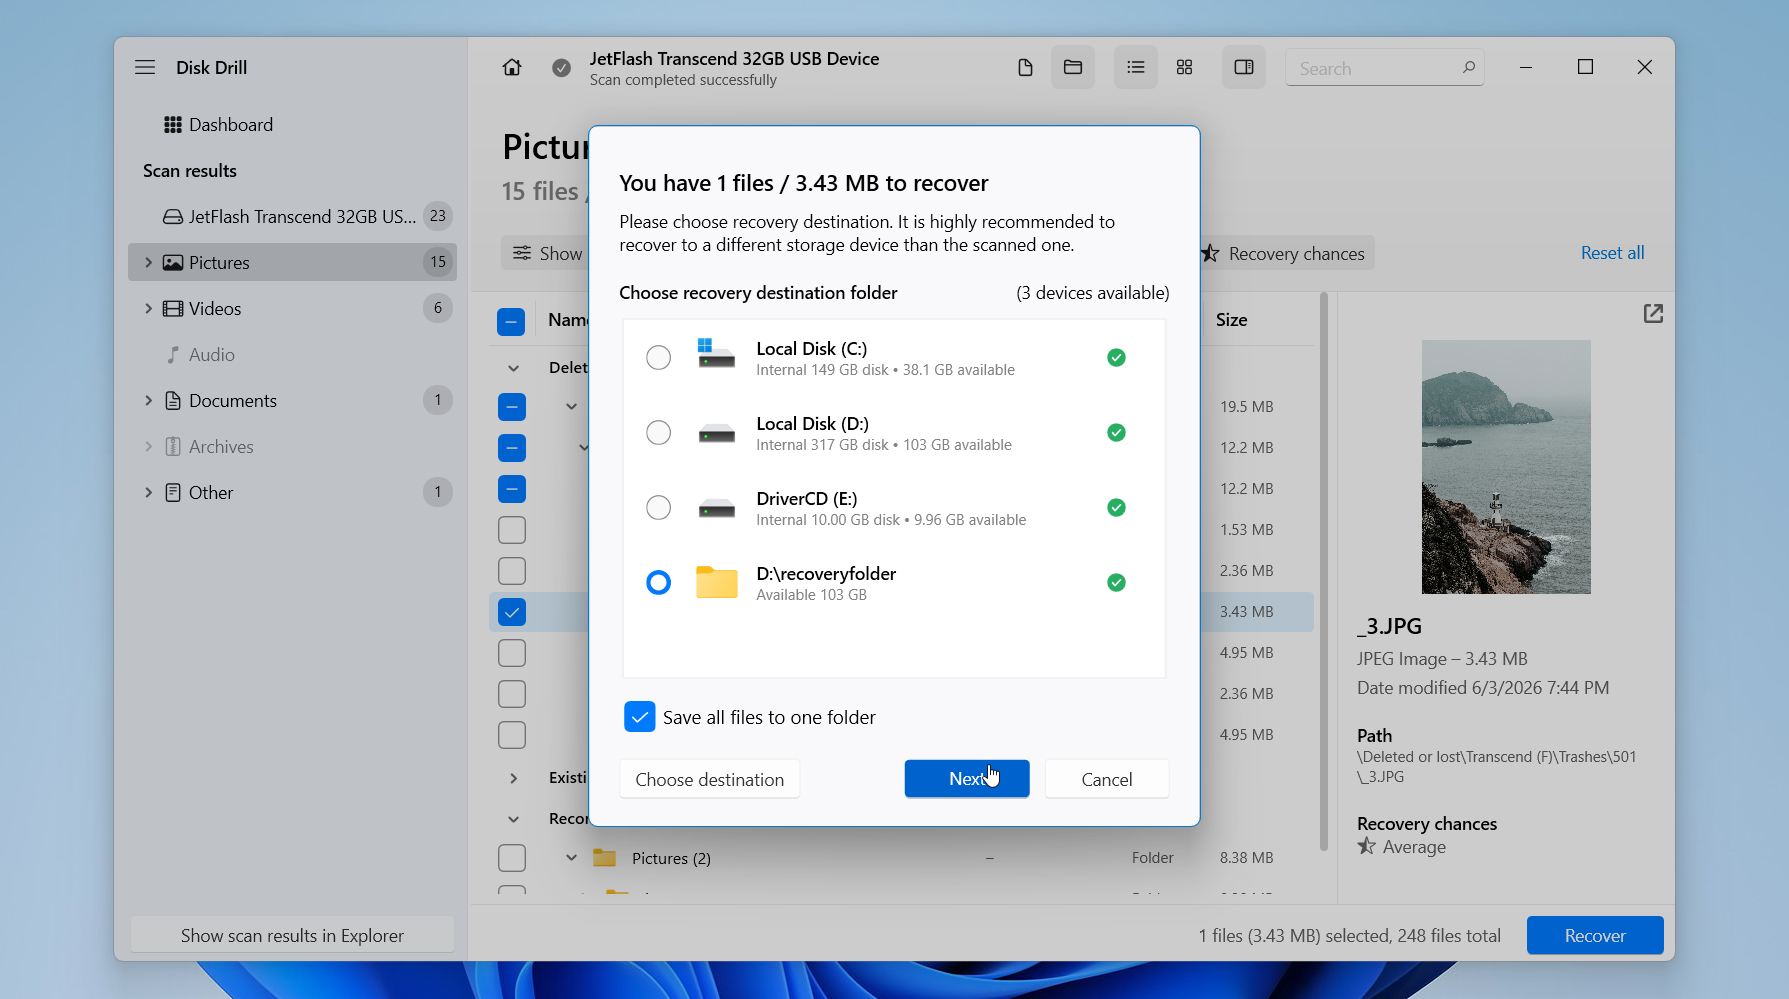1789x999 pixels.
Task: Click the _3.JPG preview thumbnail
Action: tap(1505, 466)
